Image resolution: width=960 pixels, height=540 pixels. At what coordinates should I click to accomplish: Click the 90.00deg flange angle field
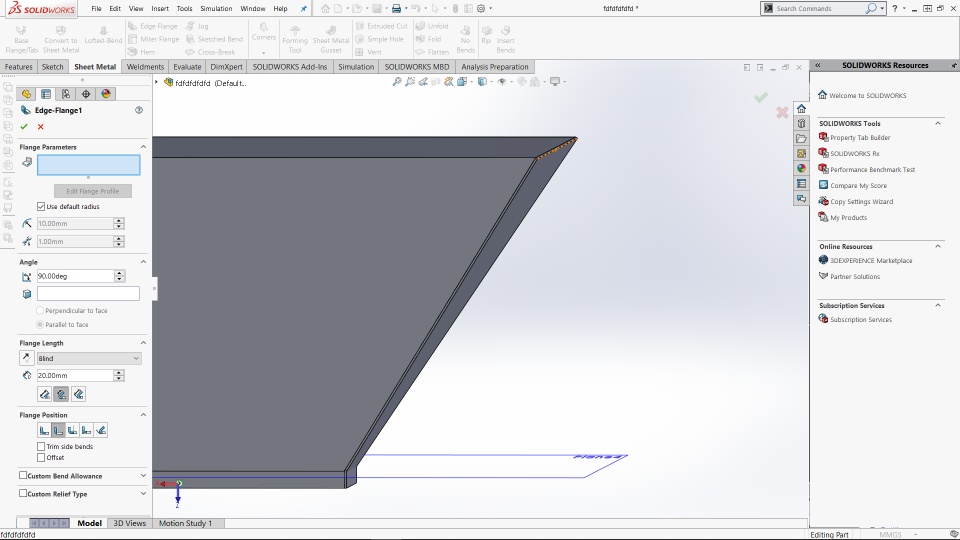(75, 276)
